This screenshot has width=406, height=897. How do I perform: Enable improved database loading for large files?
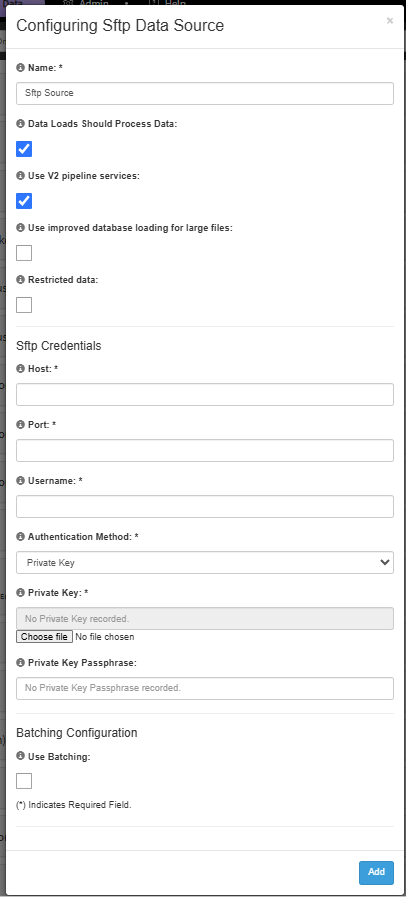point(24,253)
